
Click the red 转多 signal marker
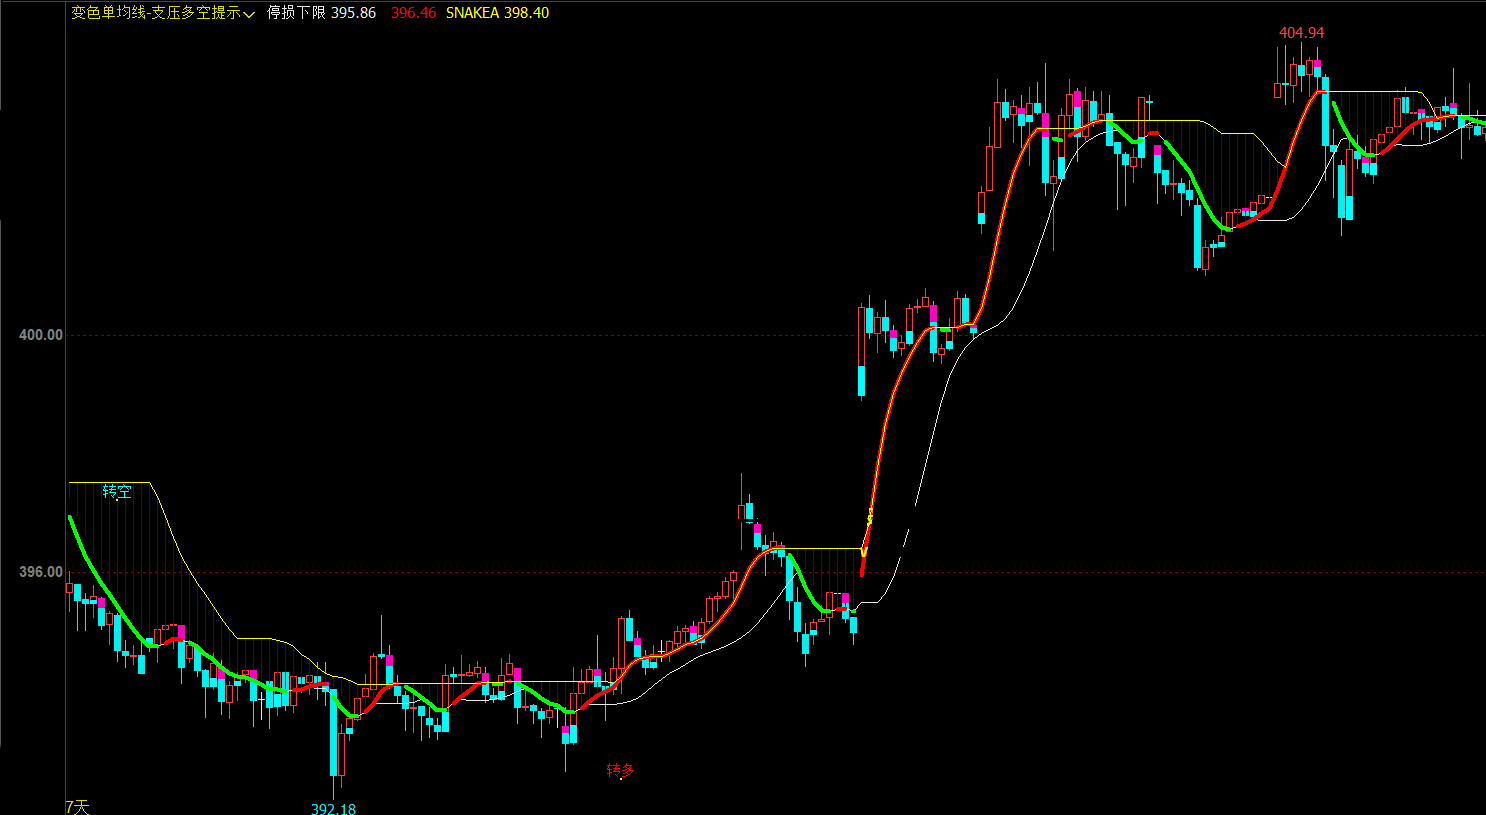pyautogui.click(x=621, y=770)
